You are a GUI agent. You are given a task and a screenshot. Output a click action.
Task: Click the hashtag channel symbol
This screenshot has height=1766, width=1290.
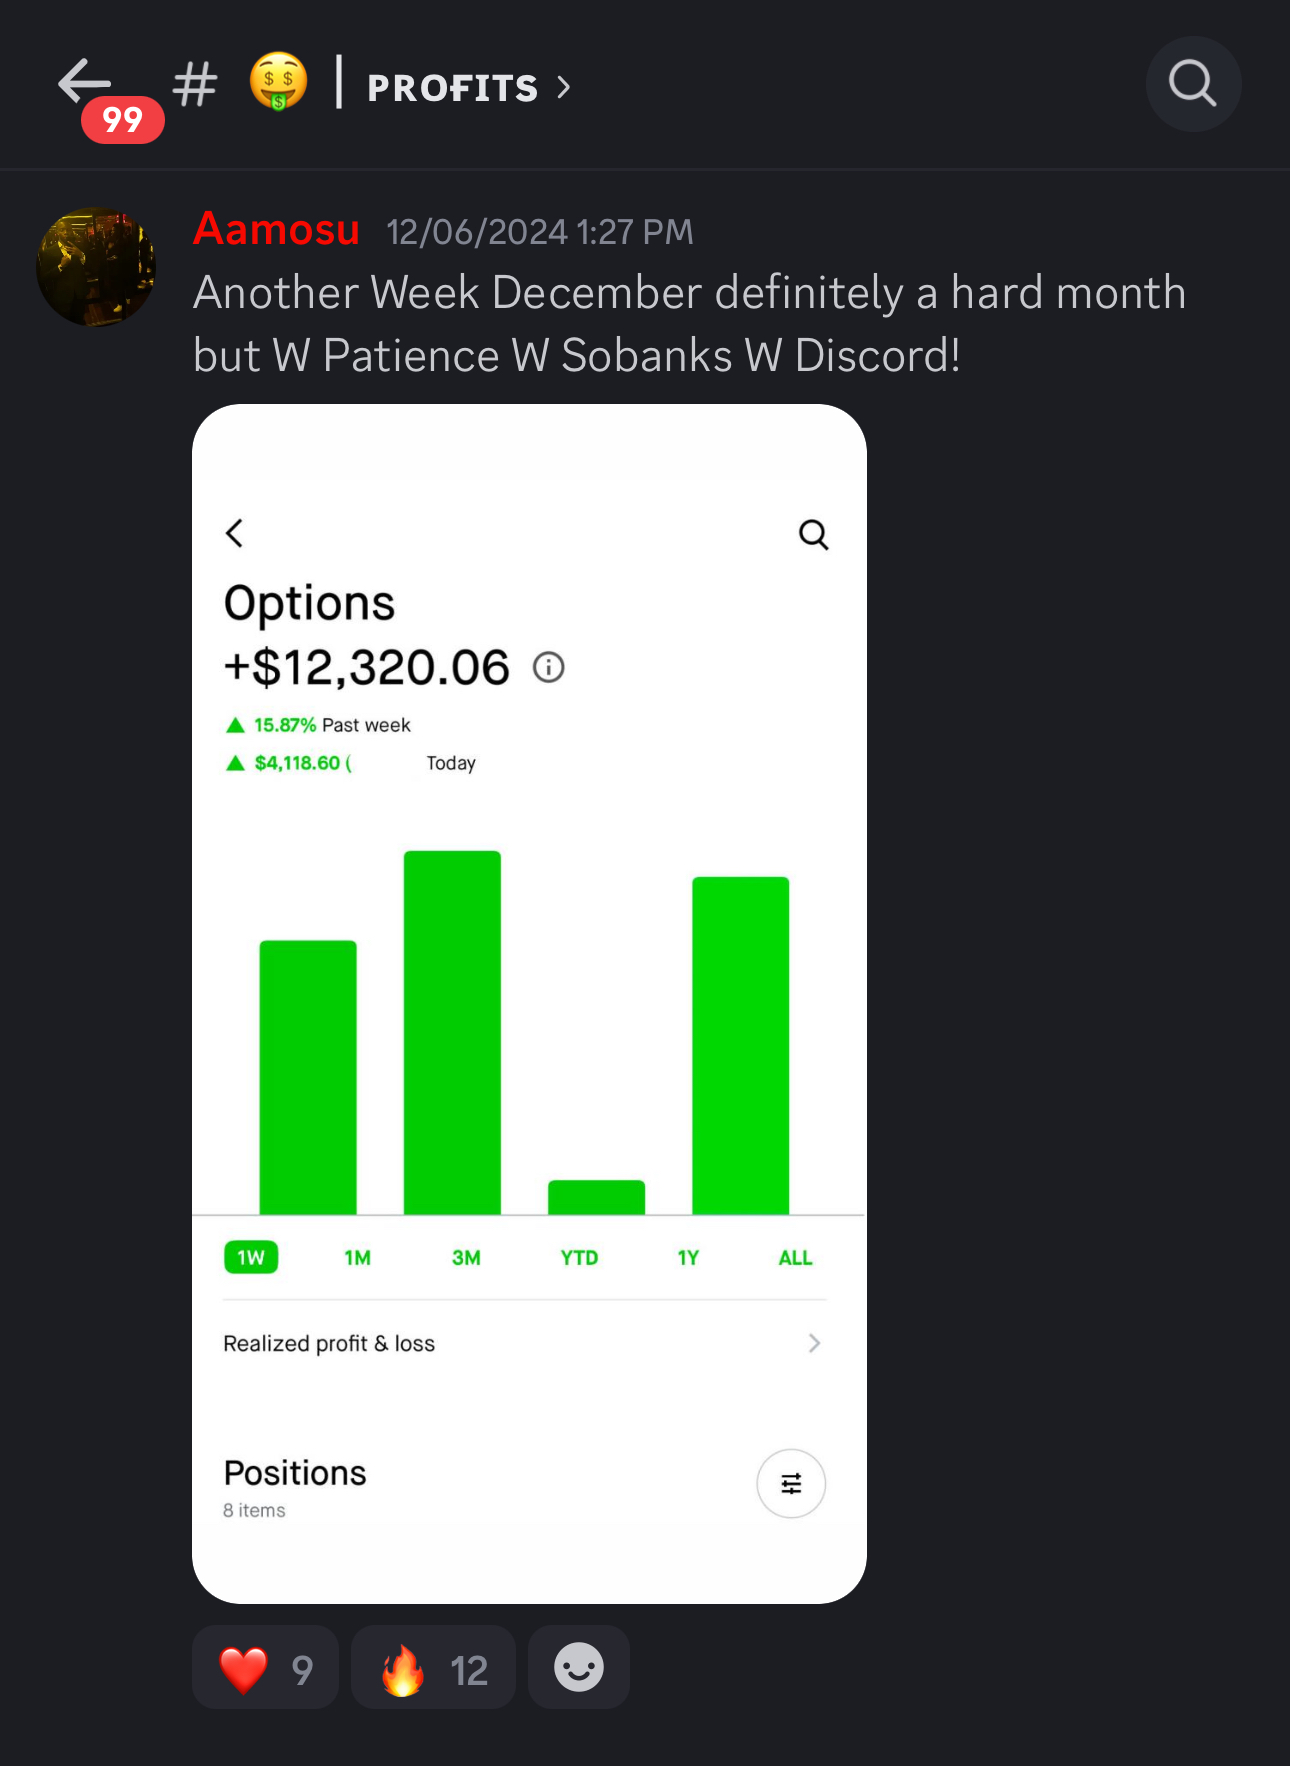(195, 85)
